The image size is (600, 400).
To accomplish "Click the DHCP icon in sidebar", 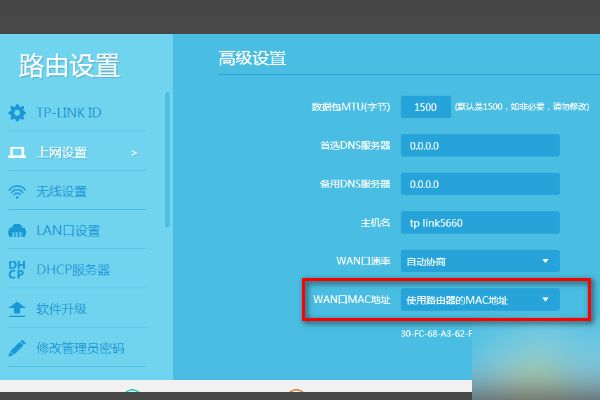I will (17, 269).
